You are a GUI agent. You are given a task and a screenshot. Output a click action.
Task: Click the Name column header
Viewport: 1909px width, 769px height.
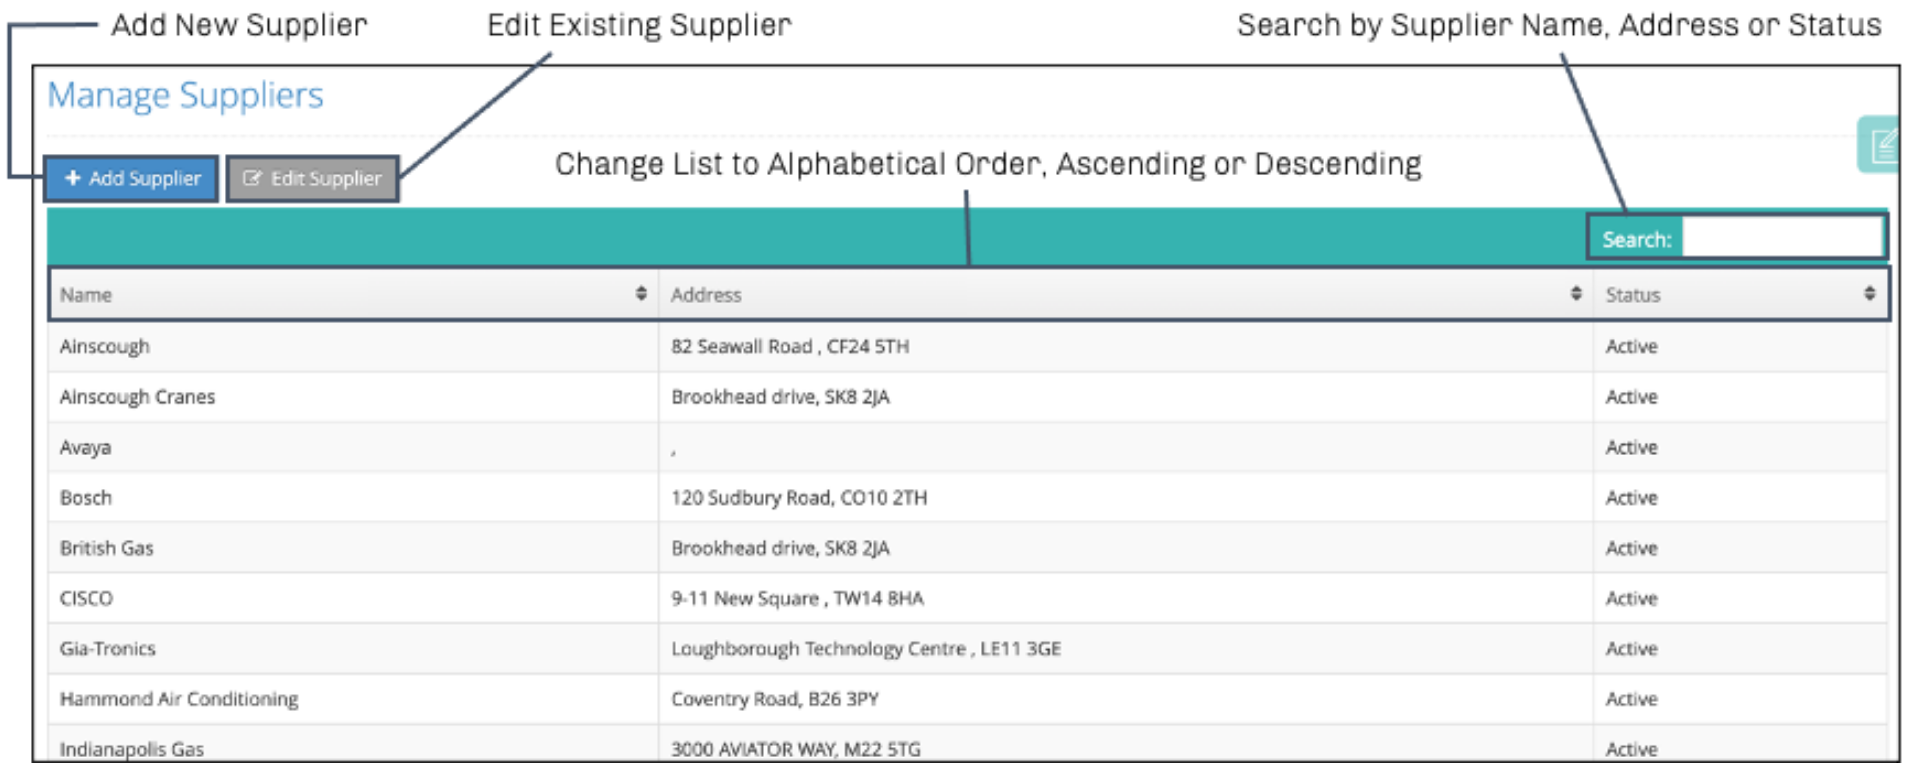354,294
